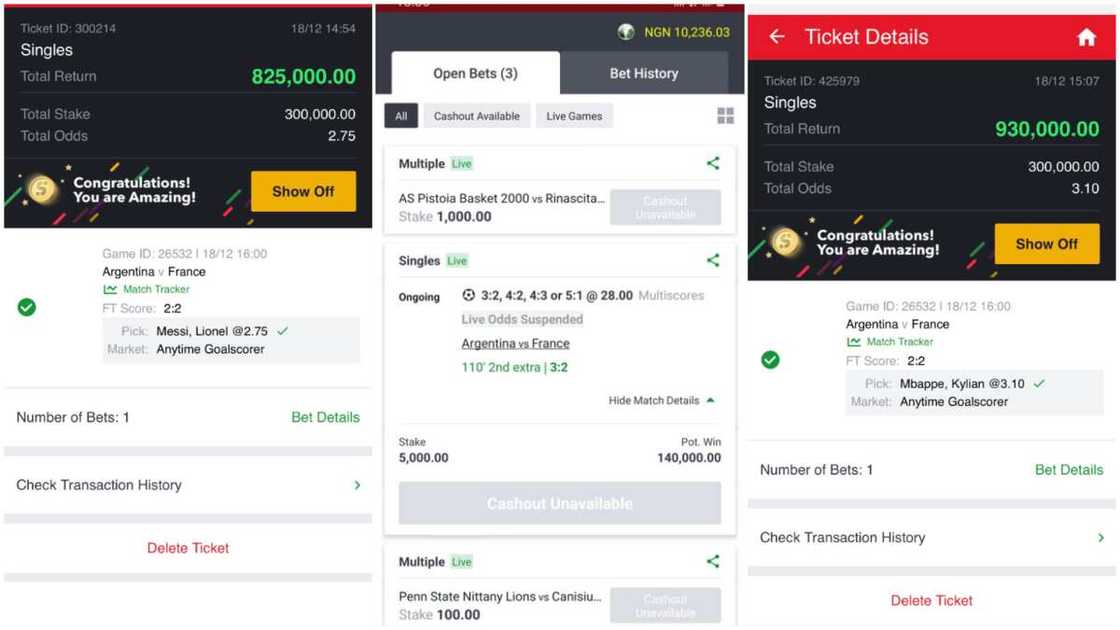Switch to the Bet History tab
Viewport: 1120px width, 630px height.
click(x=644, y=74)
